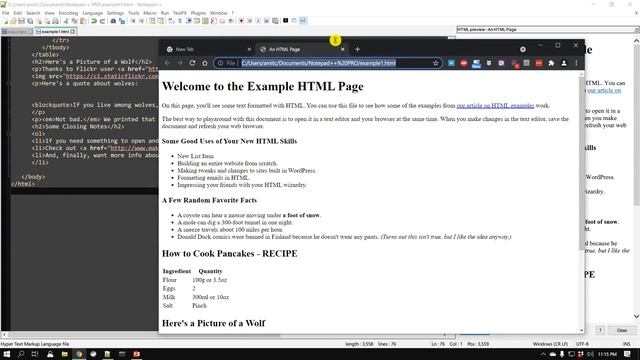This screenshot has width=640, height=360.
Task: Click the Replace icon in the Notepad++ toolbar
Action: pyautogui.click(x=122, y=21)
